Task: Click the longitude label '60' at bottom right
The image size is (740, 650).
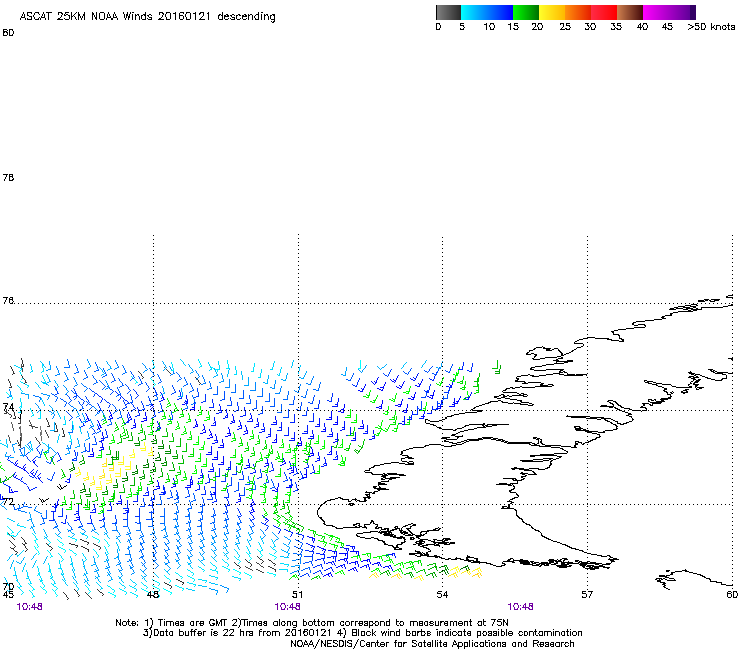Action: [x=732, y=595]
